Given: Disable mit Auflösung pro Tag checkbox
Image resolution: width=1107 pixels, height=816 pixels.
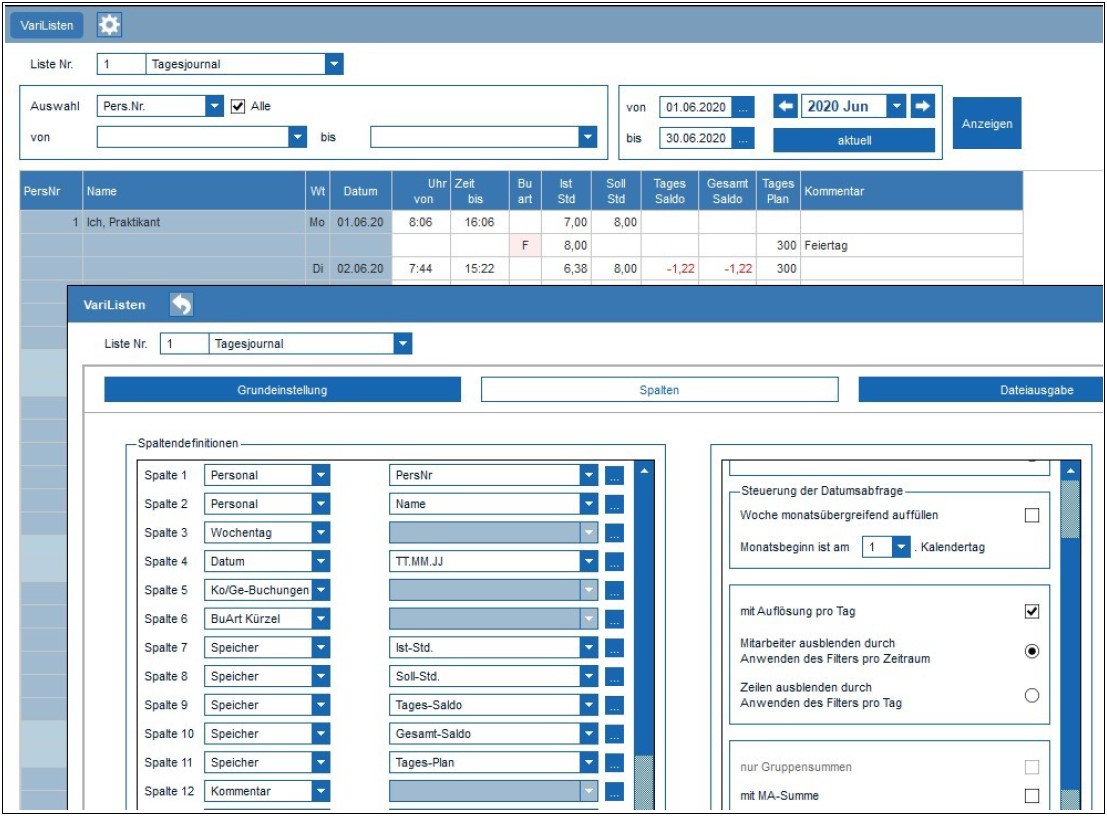Looking at the screenshot, I should (x=1032, y=611).
